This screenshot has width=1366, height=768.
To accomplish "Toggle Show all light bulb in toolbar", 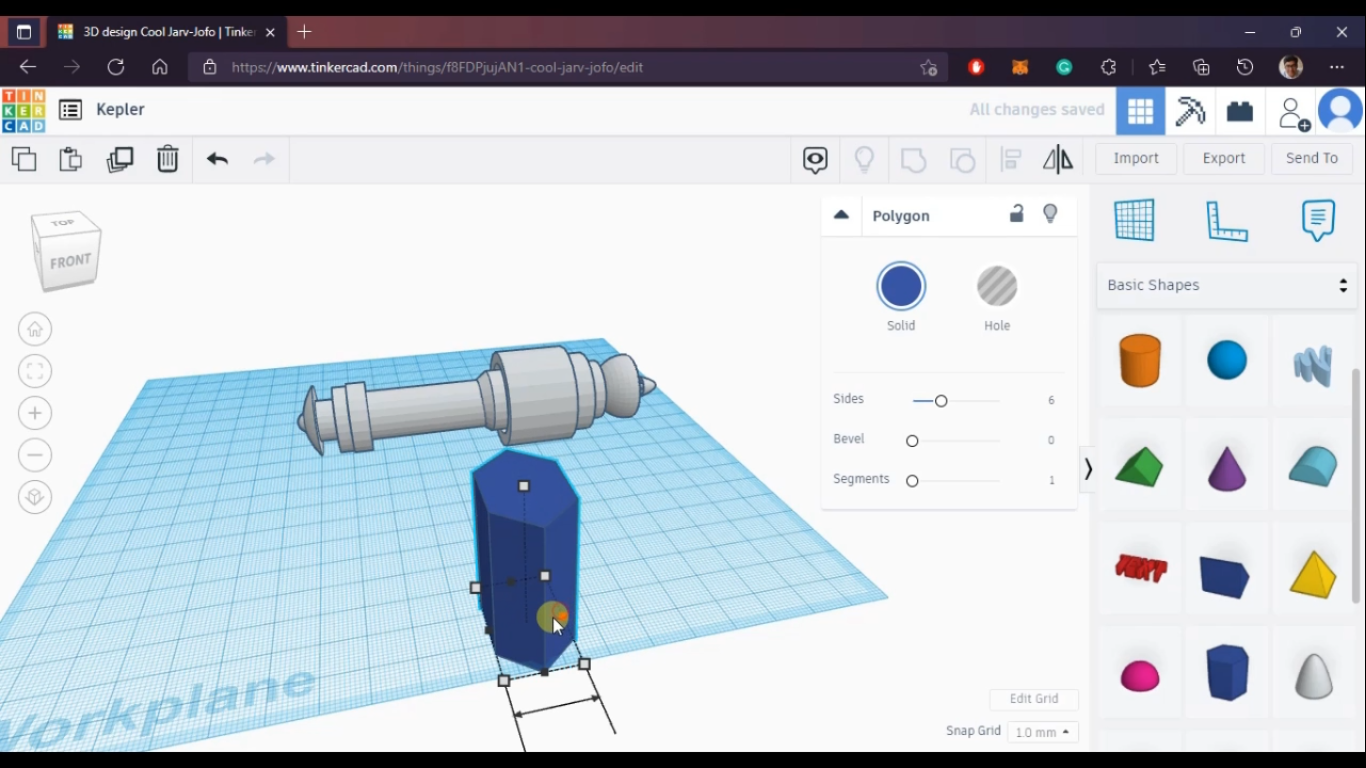I will [x=864, y=159].
